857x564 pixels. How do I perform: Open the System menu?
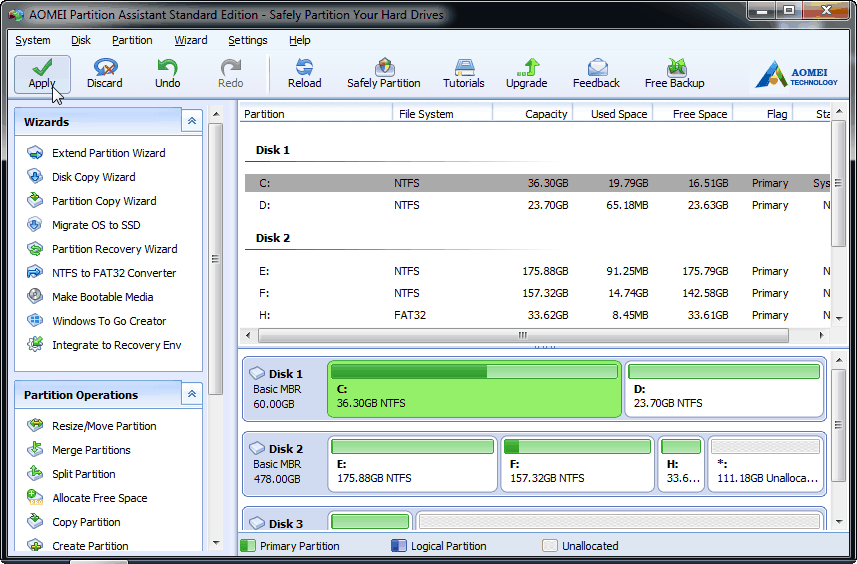pyautogui.click(x=33, y=40)
